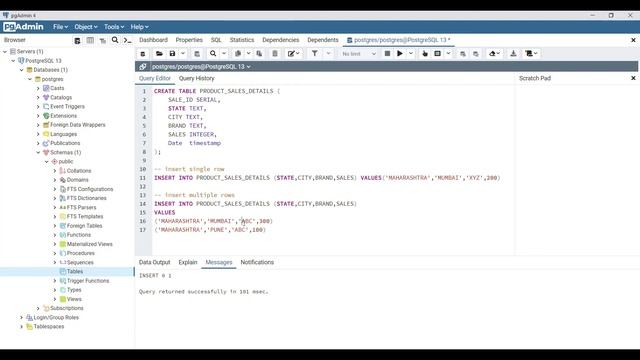Click the Filter funnel icon
Viewport: 640px width, 360px height.
tap(315, 53)
